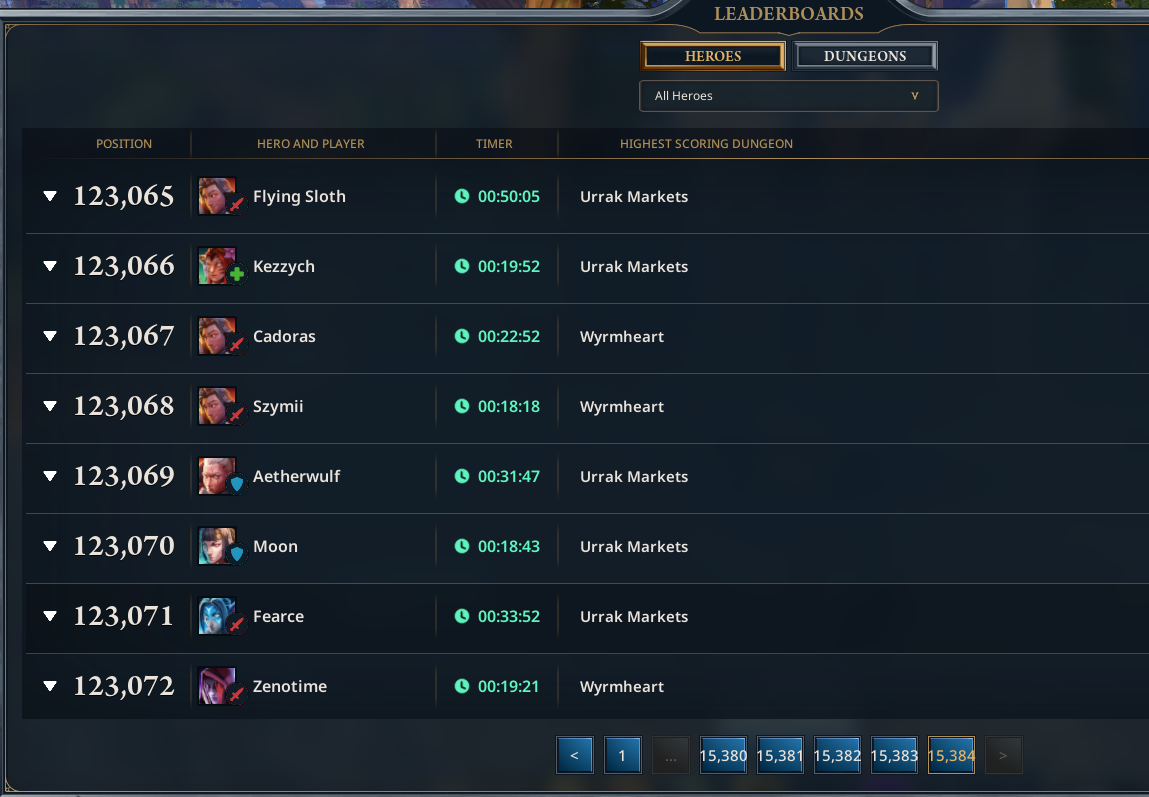Go to the previous page arrow

(x=574, y=755)
